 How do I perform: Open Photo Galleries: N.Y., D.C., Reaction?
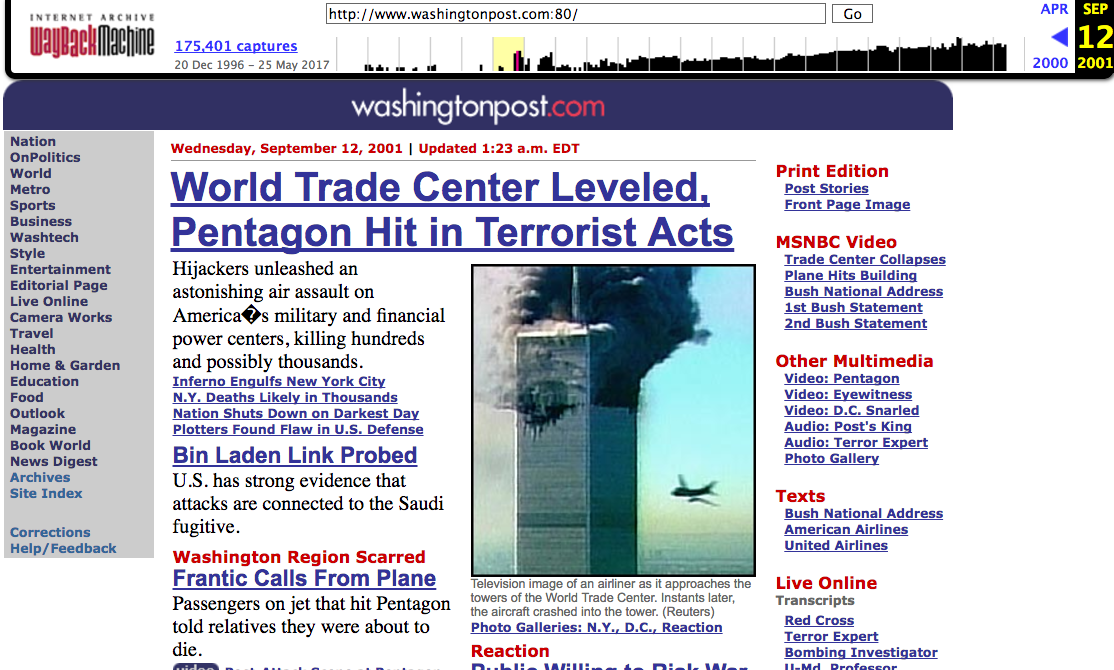[596, 627]
